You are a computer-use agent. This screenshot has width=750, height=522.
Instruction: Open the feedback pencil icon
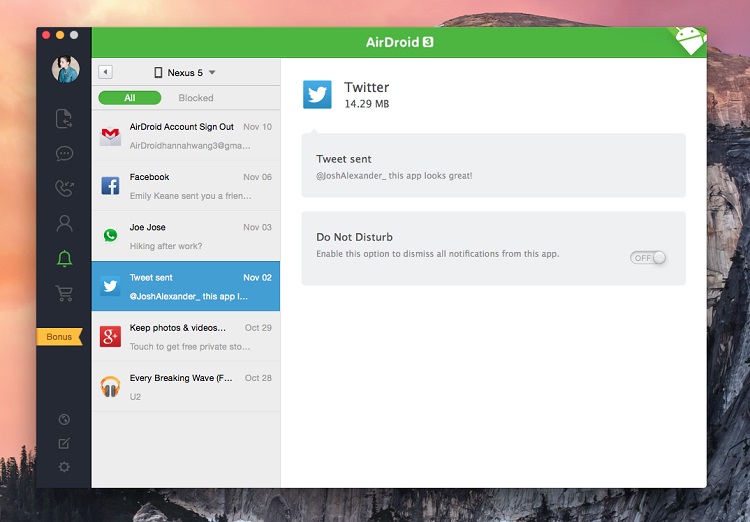(x=64, y=444)
